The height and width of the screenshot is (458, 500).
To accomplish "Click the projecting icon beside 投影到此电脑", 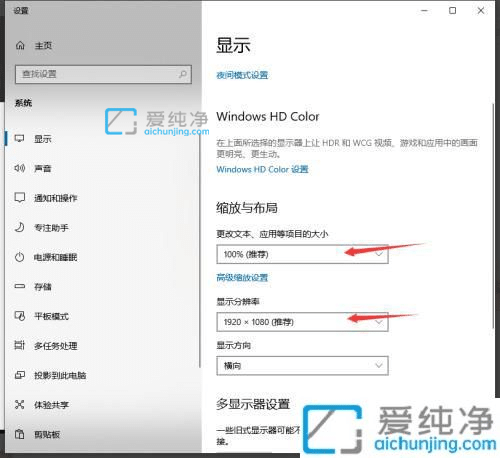I will (20, 375).
